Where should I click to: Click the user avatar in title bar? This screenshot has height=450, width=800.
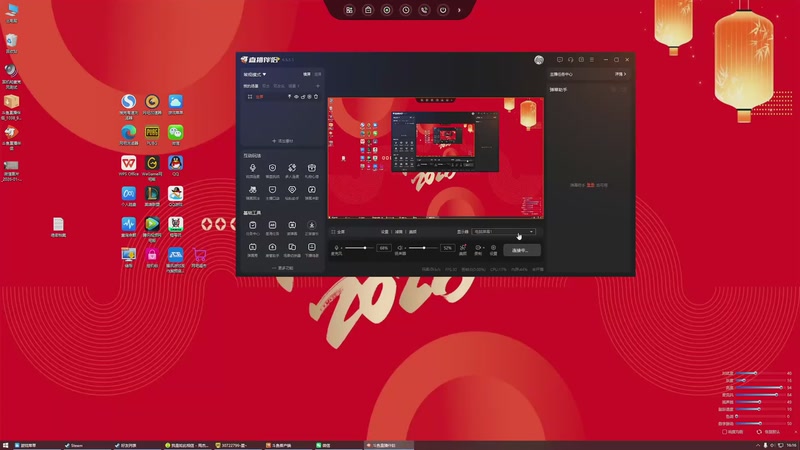click(539, 60)
